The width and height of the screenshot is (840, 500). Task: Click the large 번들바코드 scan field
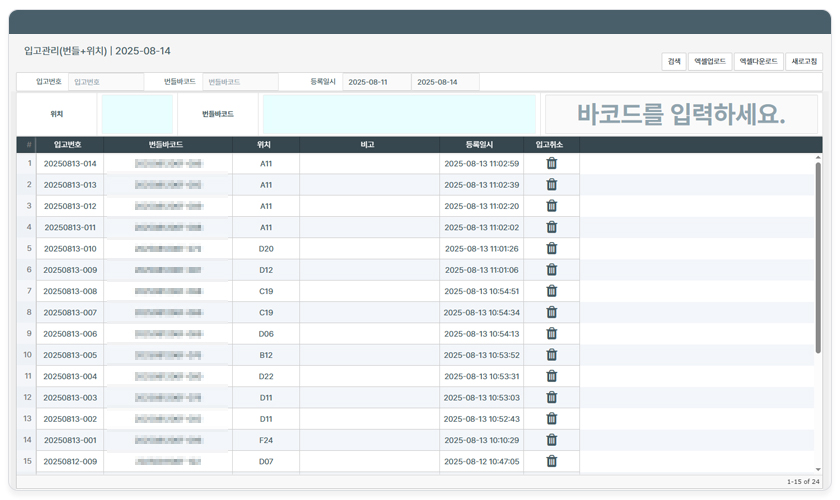tap(399, 114)
